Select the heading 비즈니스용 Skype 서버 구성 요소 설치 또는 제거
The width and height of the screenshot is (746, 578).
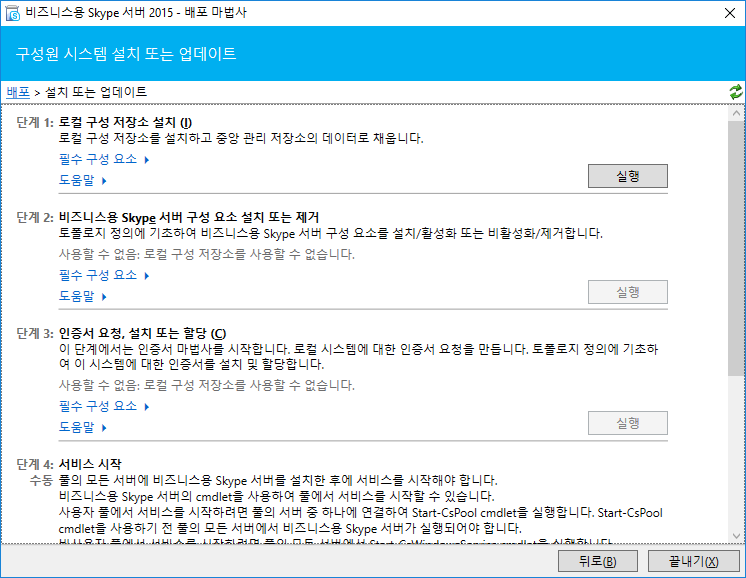point(189,217)
